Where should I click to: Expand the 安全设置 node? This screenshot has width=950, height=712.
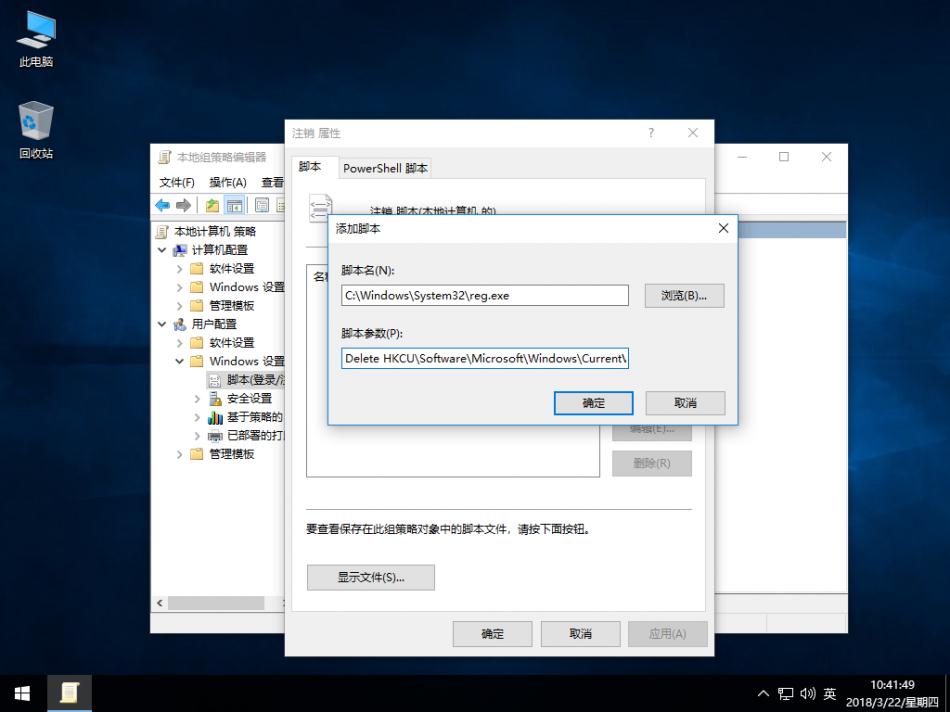coord(197,399)
